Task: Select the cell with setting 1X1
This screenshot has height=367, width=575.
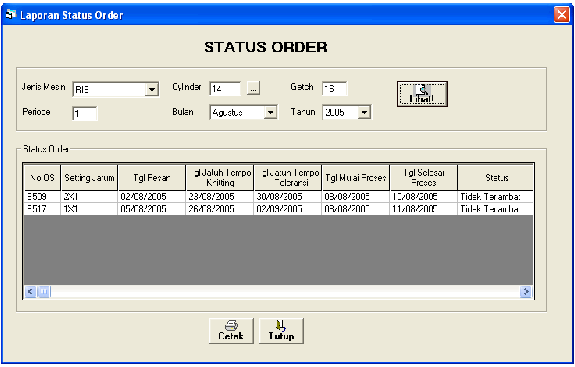Action: [x=89, y=209]
